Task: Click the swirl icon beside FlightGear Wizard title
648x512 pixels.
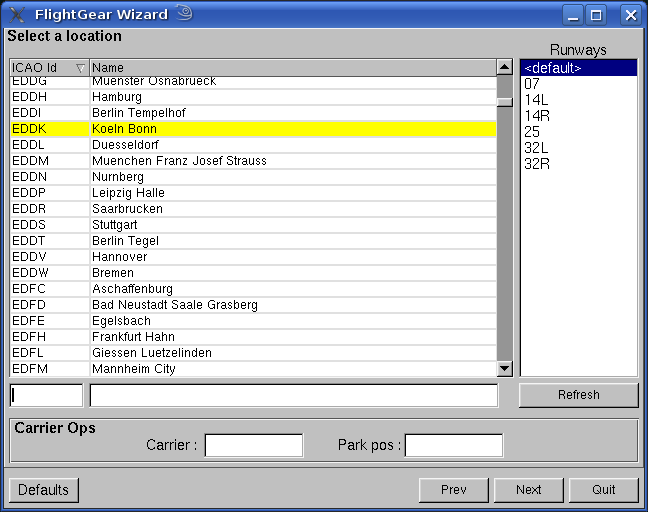Action: pyautogui.click(x=184, y=12)
